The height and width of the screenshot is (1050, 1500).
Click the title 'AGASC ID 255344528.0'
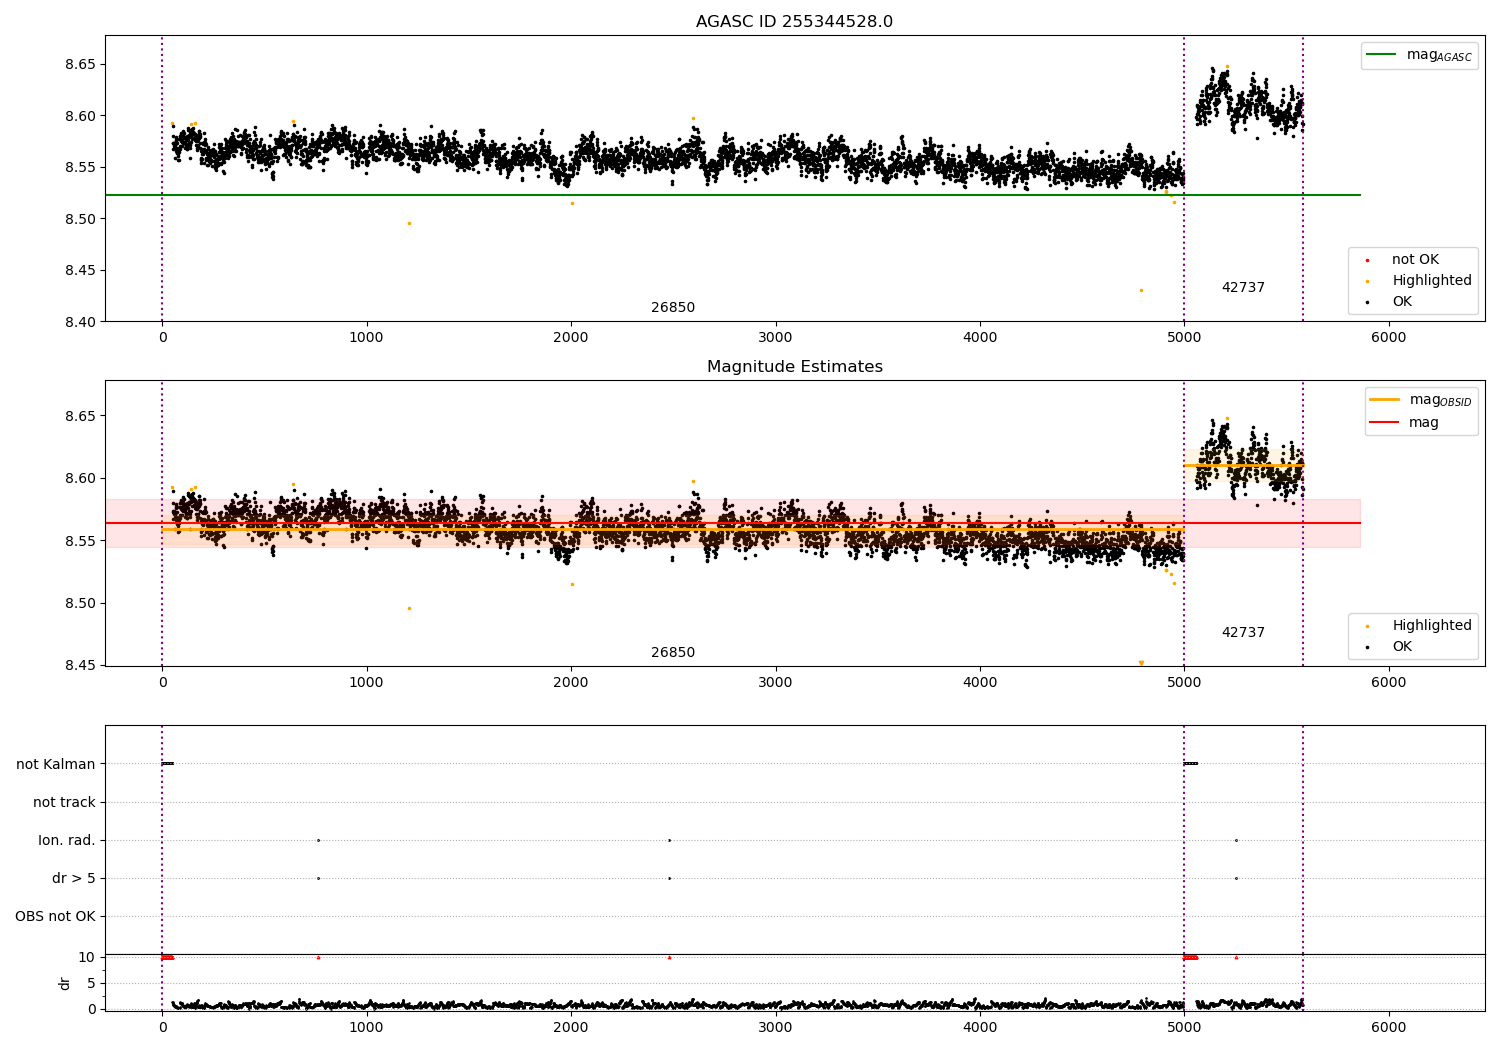794,22
